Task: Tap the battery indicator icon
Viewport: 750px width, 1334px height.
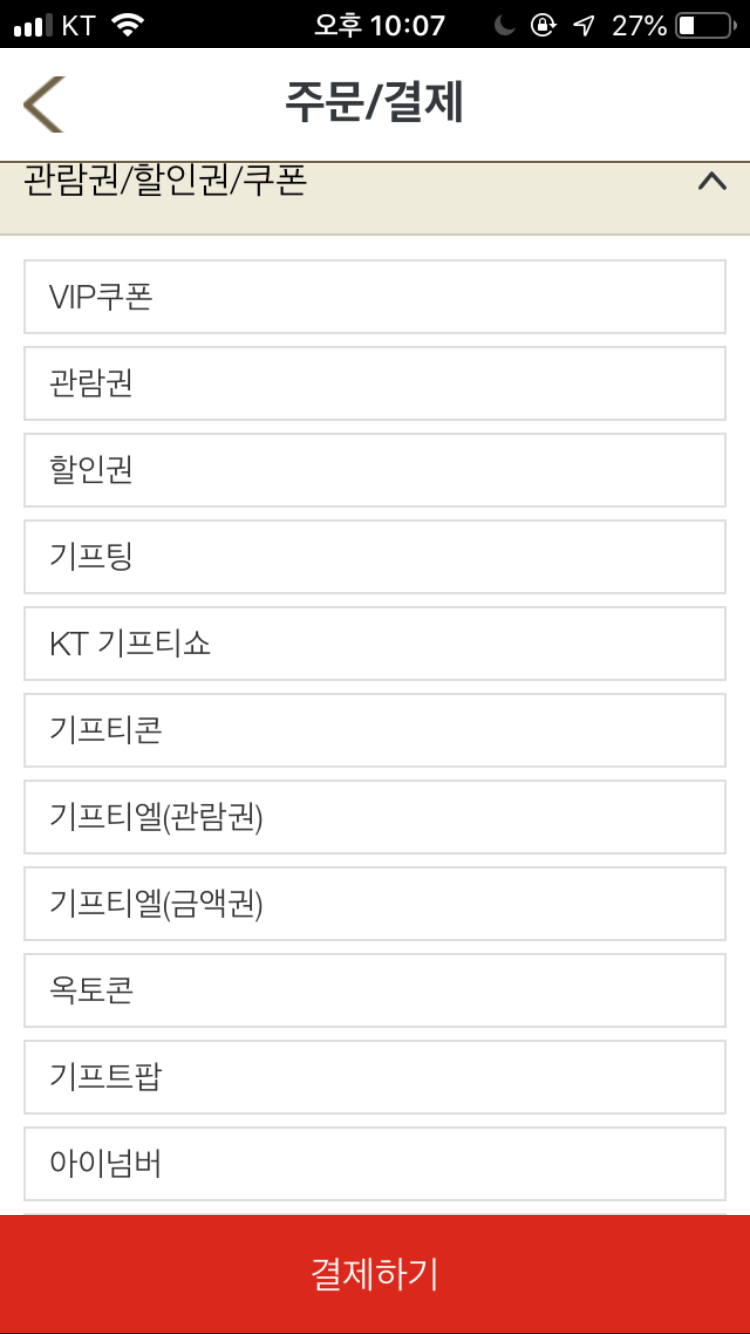Action: pos(704,25)
